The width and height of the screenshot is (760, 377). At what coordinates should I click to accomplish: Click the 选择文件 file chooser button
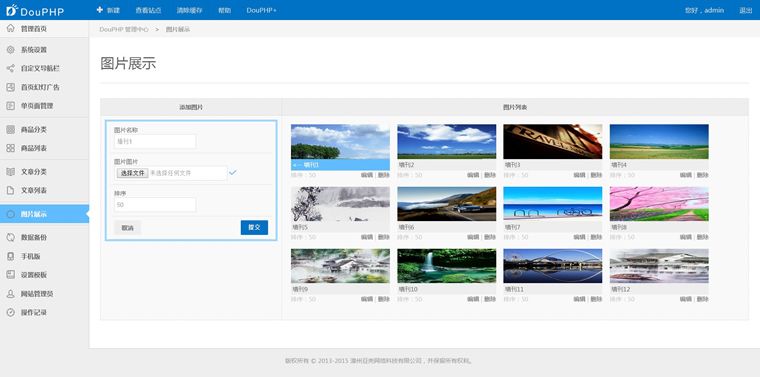coord(132,173)
